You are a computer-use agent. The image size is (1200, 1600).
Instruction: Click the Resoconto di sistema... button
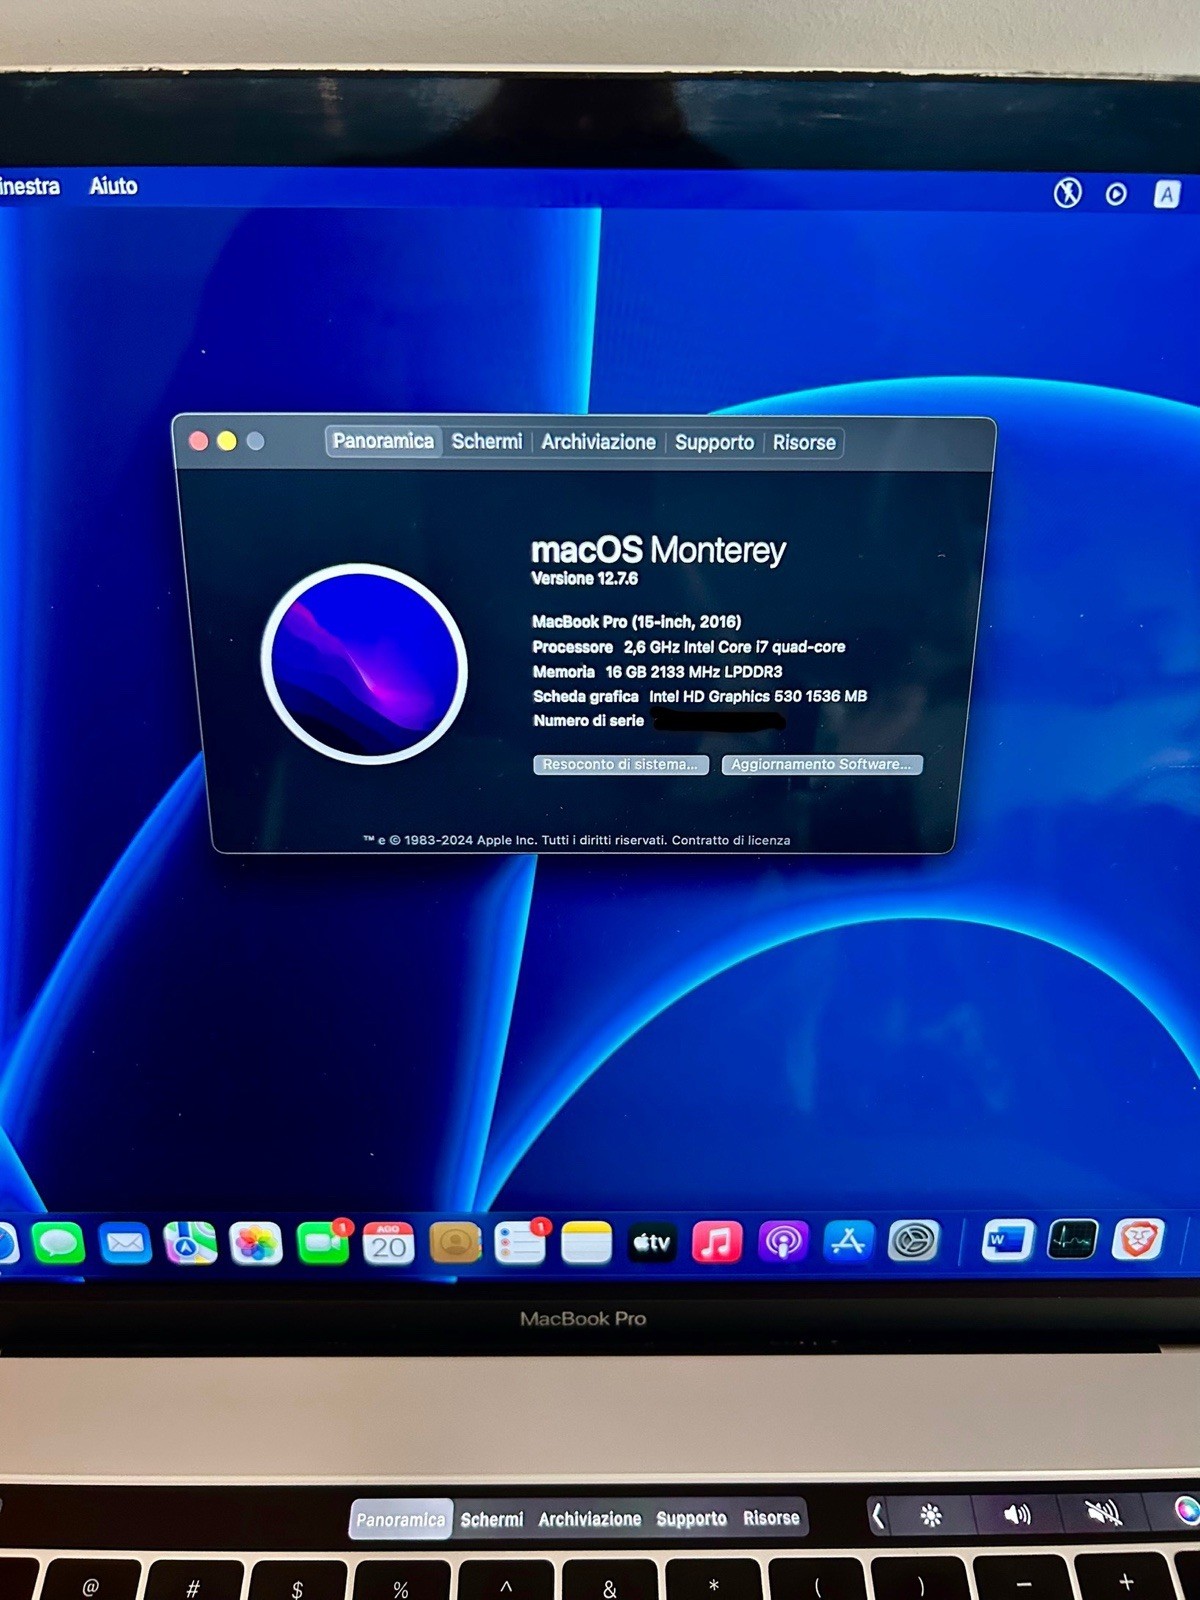coord(621,764)
